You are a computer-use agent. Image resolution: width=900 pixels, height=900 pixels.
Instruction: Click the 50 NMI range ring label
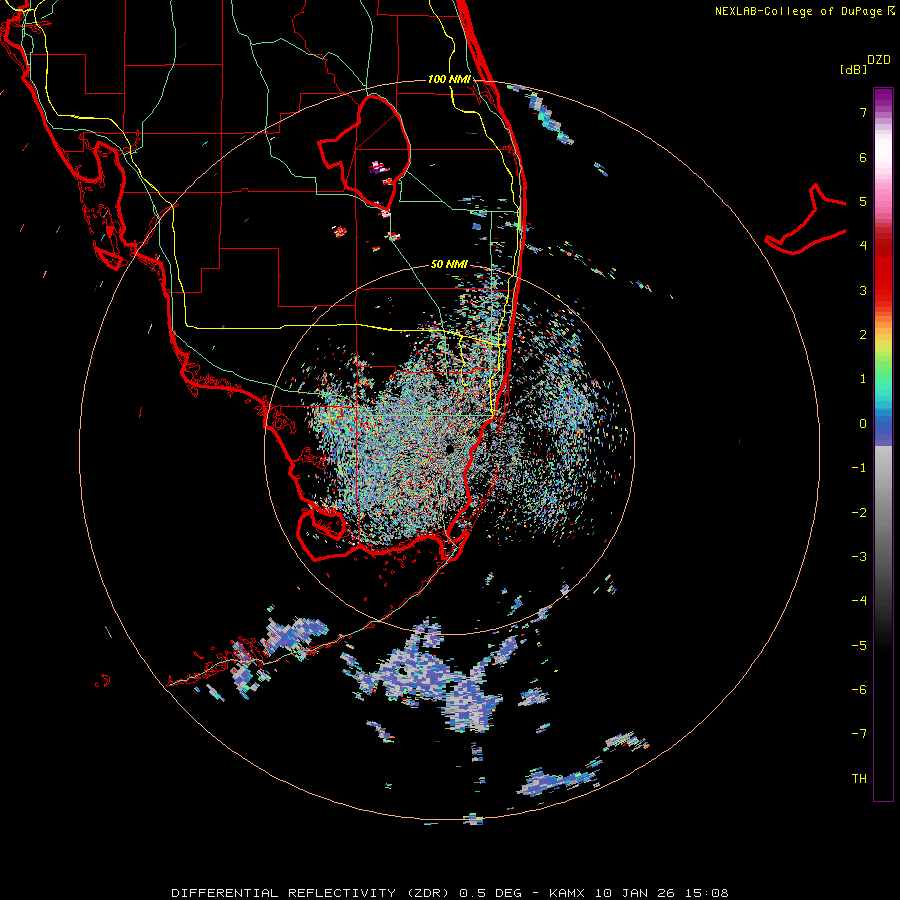coord(449,264)
